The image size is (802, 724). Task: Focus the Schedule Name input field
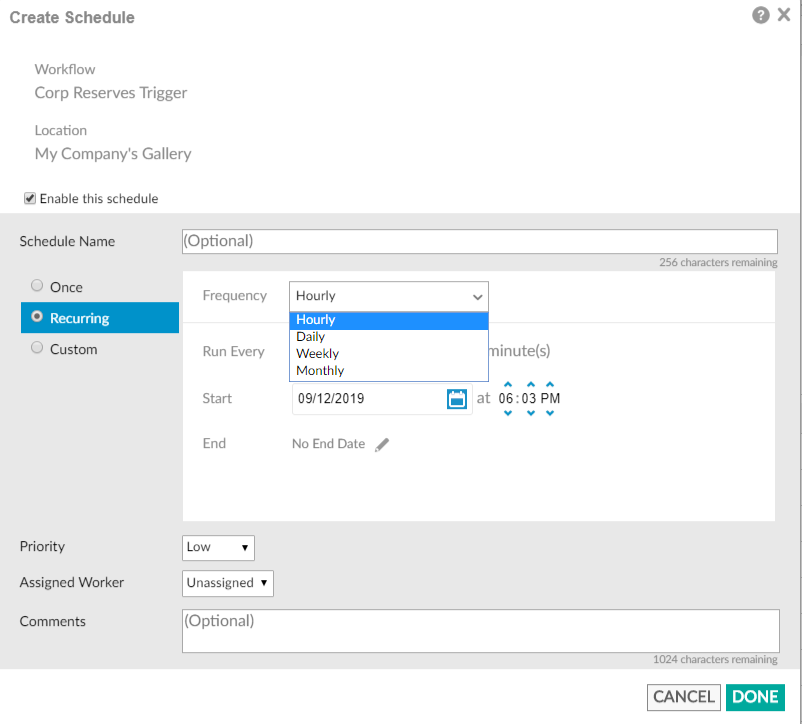pyautogui.click(x=480, y=241)
